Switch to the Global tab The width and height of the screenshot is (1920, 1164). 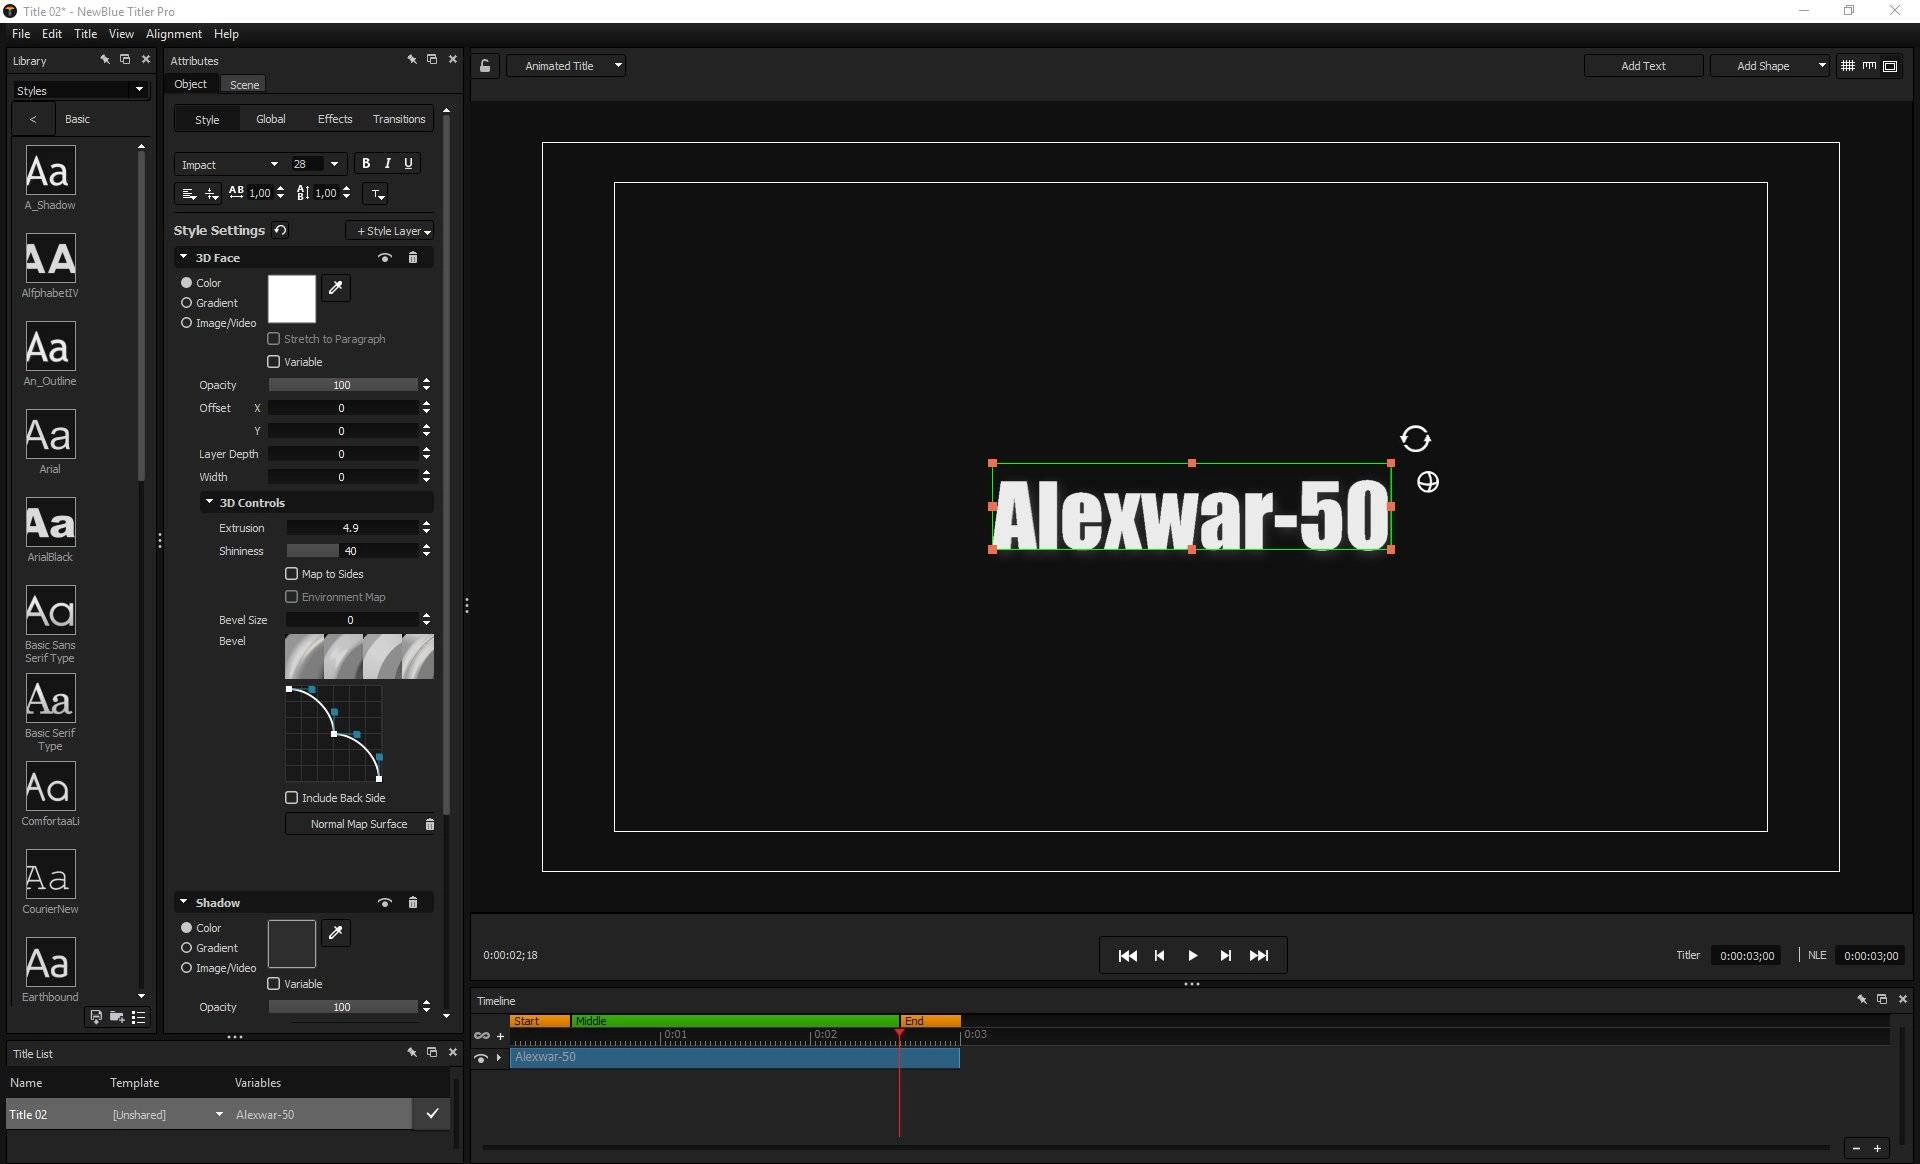270,119
